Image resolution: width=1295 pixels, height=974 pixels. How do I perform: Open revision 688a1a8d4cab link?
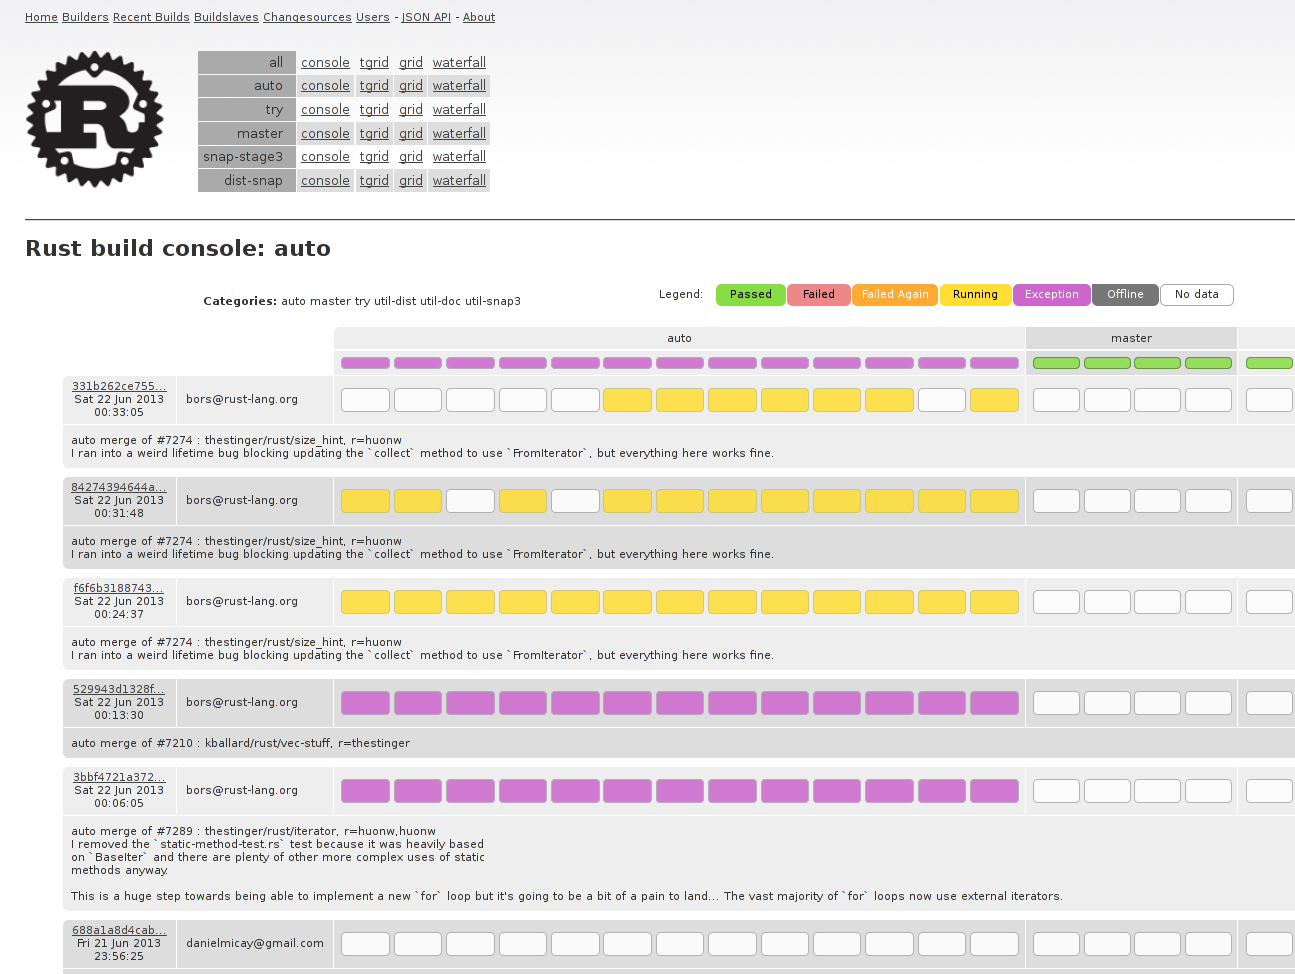click(x=119, y=930)
